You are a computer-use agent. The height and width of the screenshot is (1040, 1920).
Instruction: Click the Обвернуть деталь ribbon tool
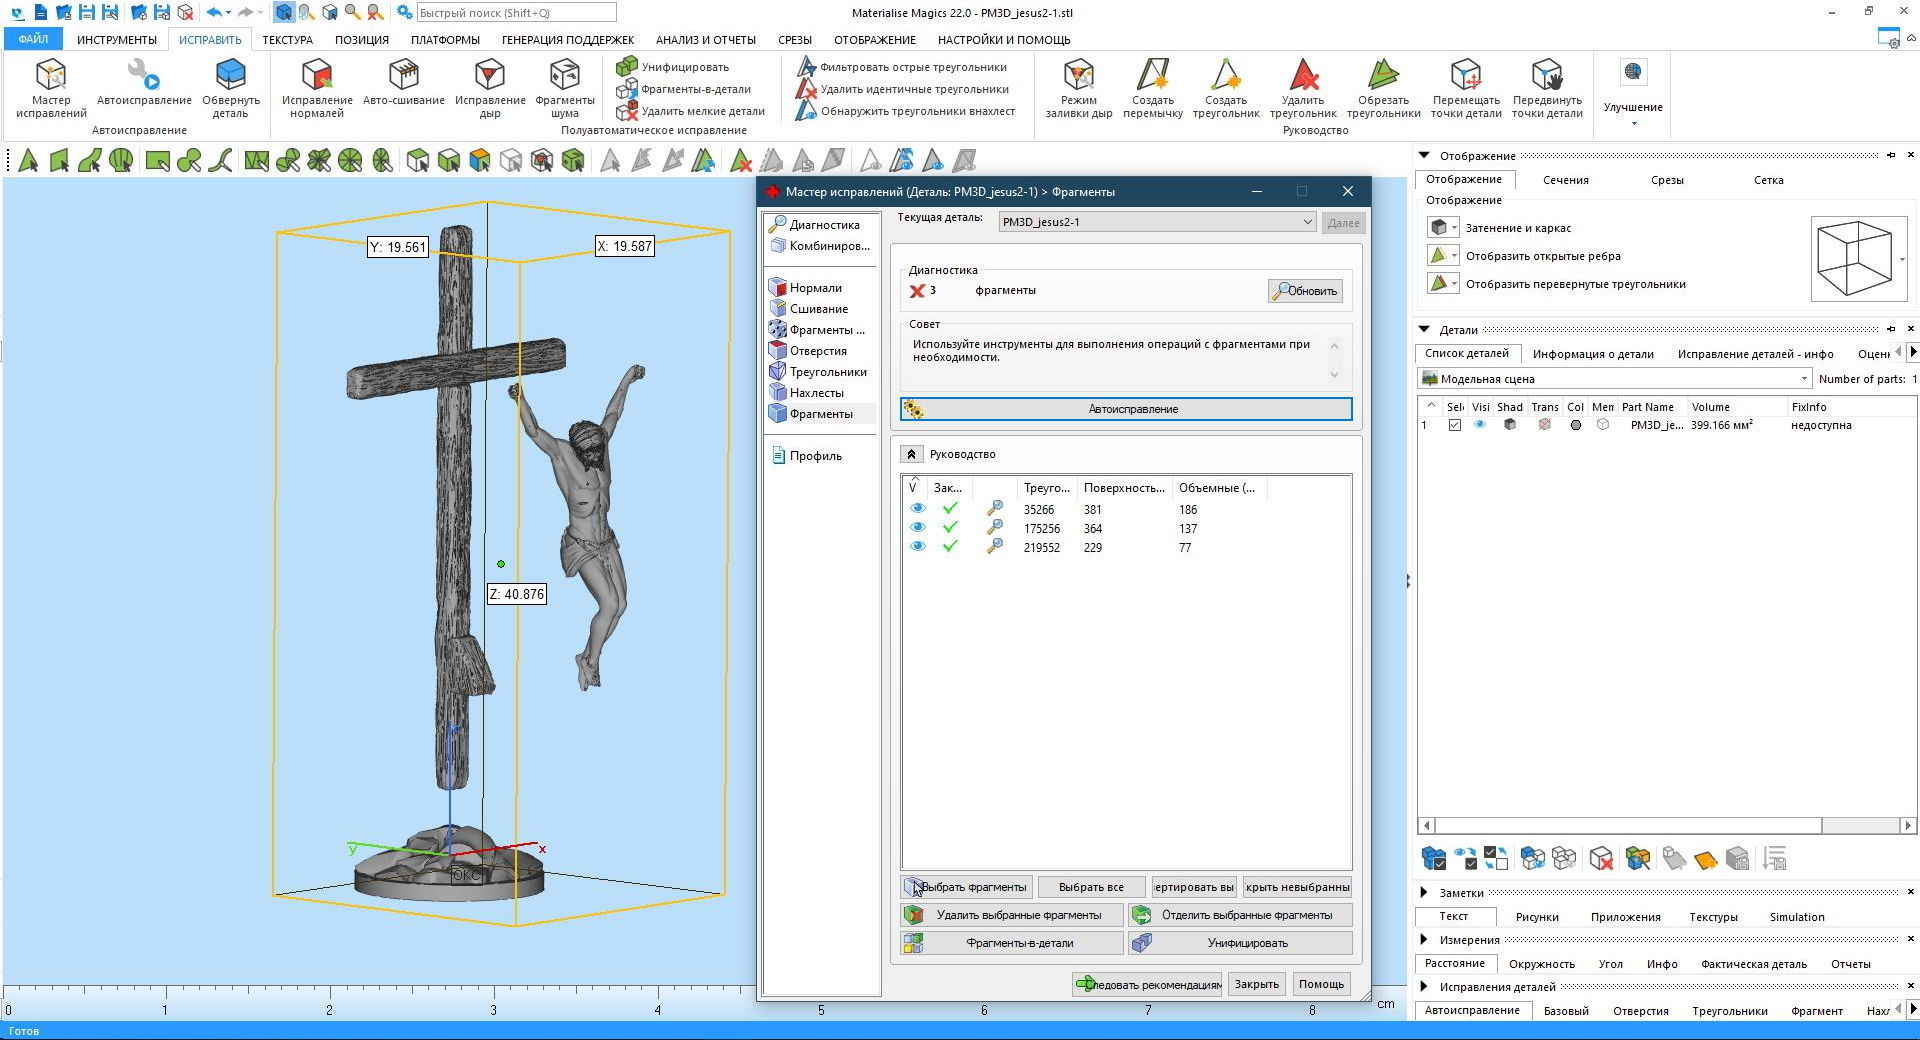tap(231, 88)
